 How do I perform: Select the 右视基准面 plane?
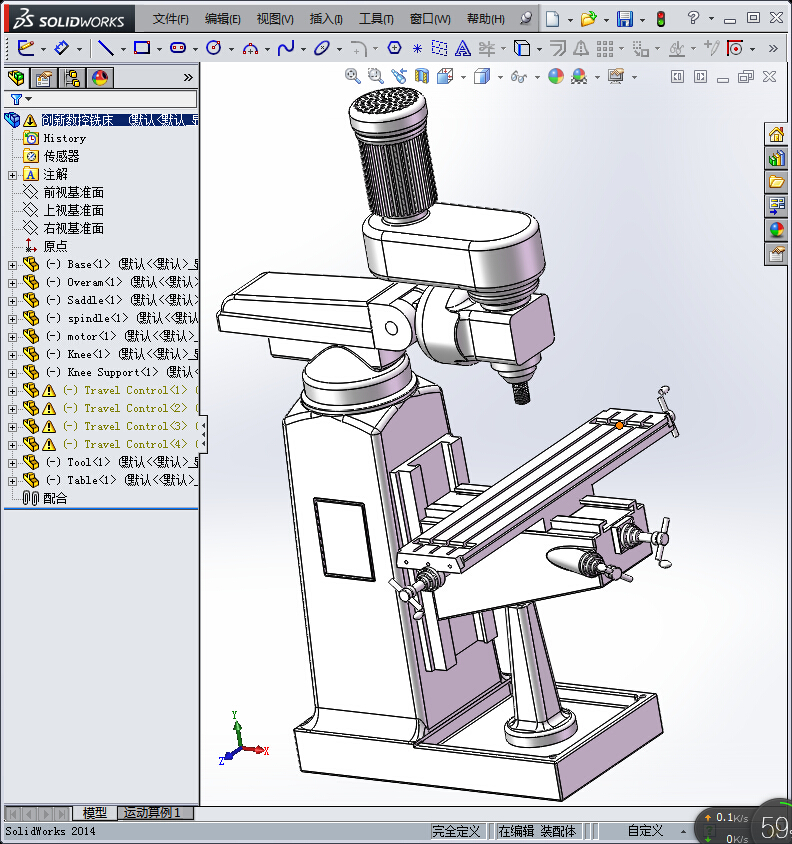(73, 228)
